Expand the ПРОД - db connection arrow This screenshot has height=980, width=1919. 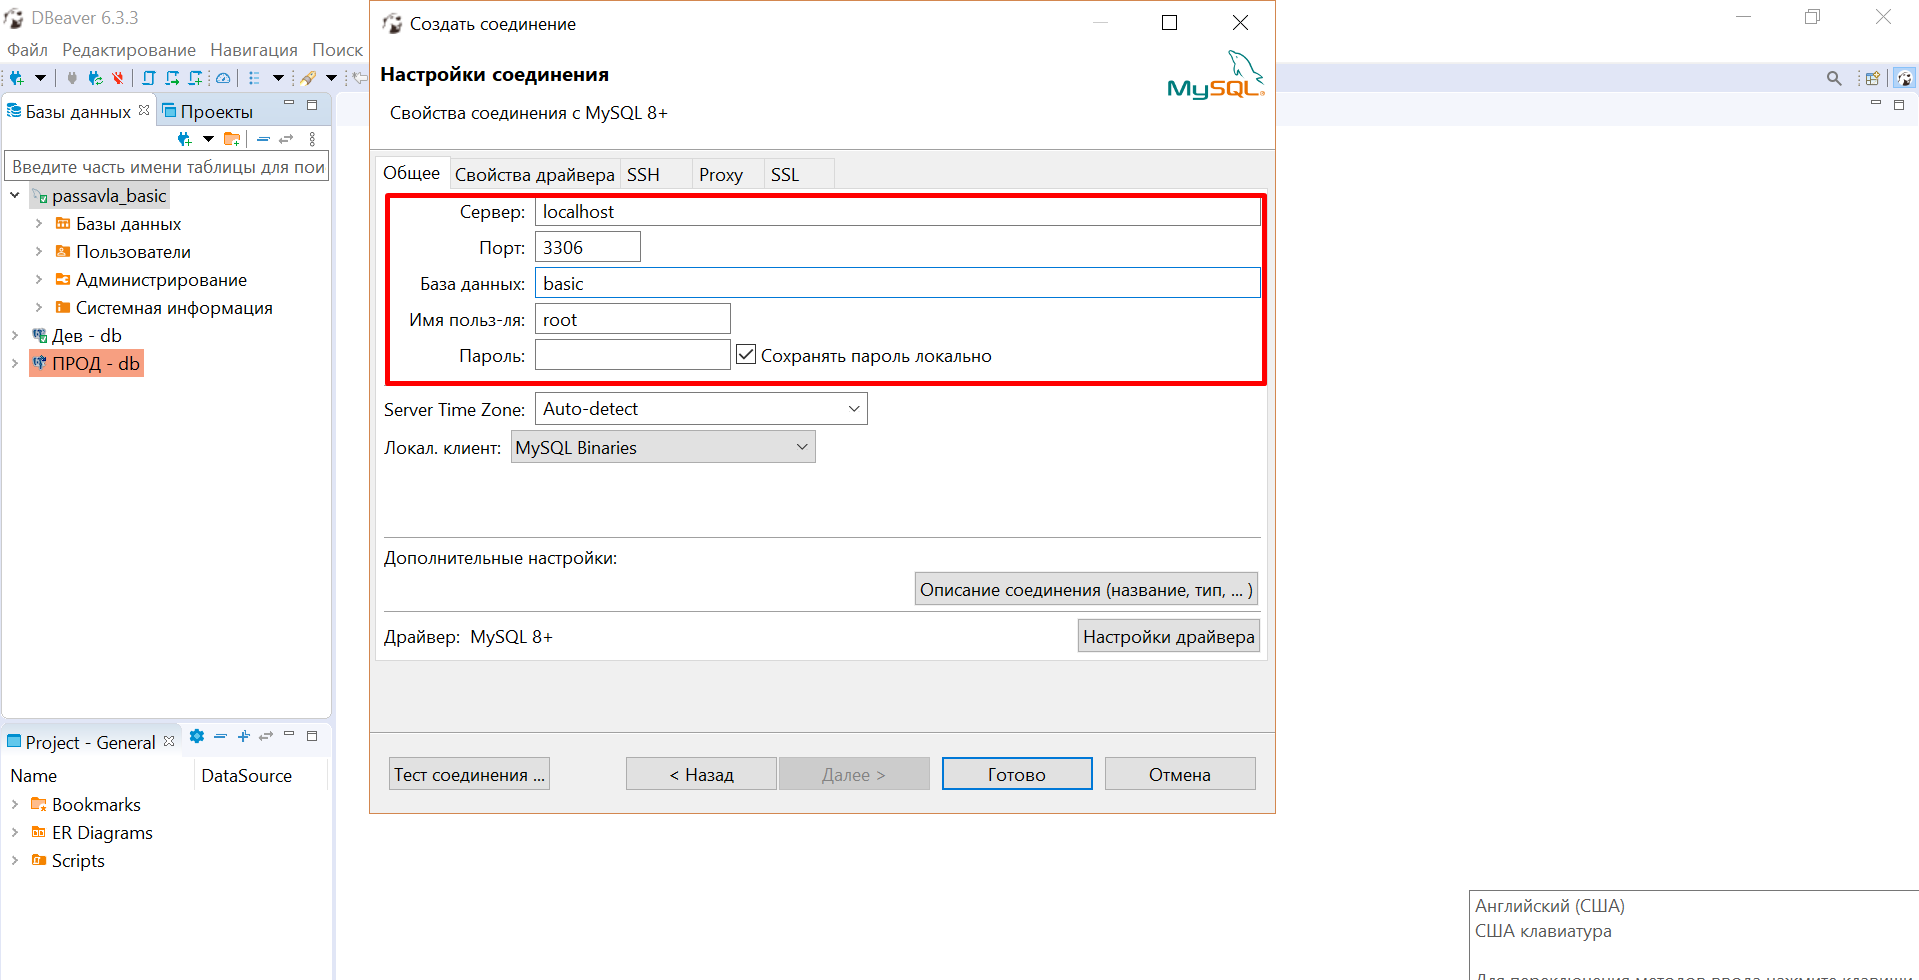click(x=15, y=363)
